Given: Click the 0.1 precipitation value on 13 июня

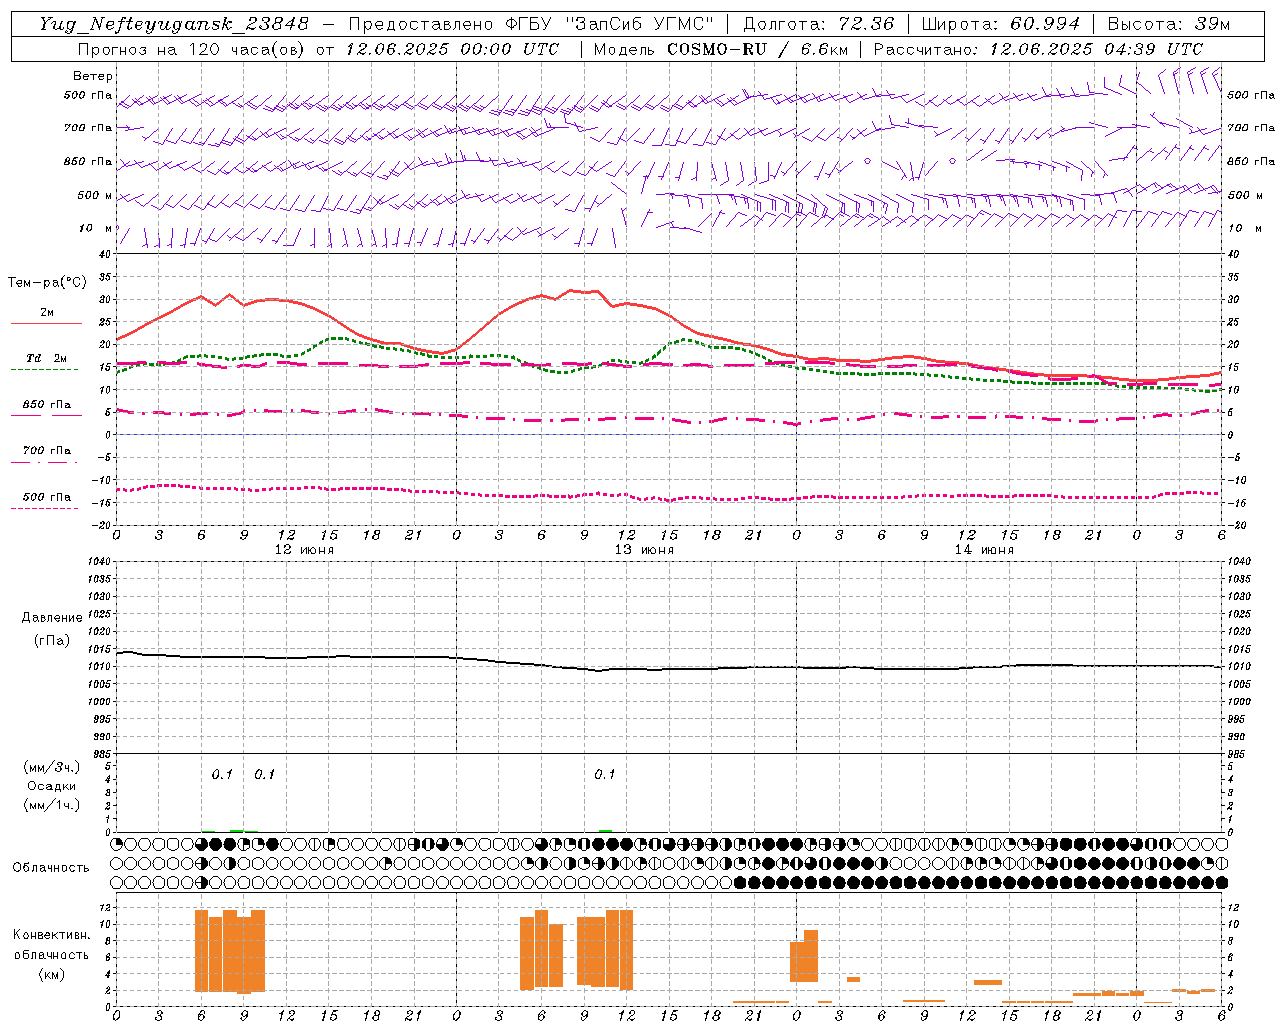Looking at the screenshot, I should pos(604,775).
